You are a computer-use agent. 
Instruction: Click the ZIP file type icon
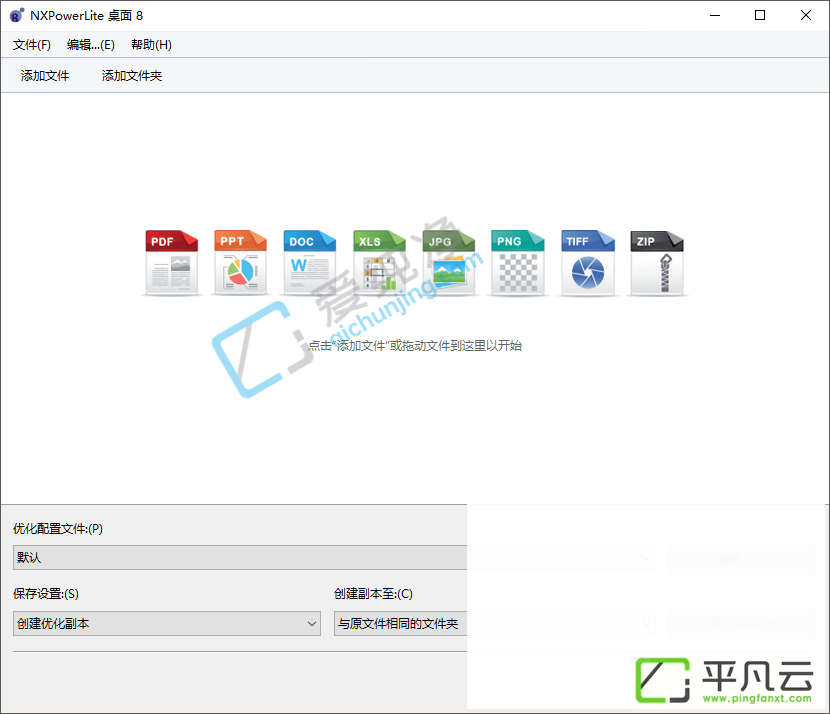[x=657, y=263]
